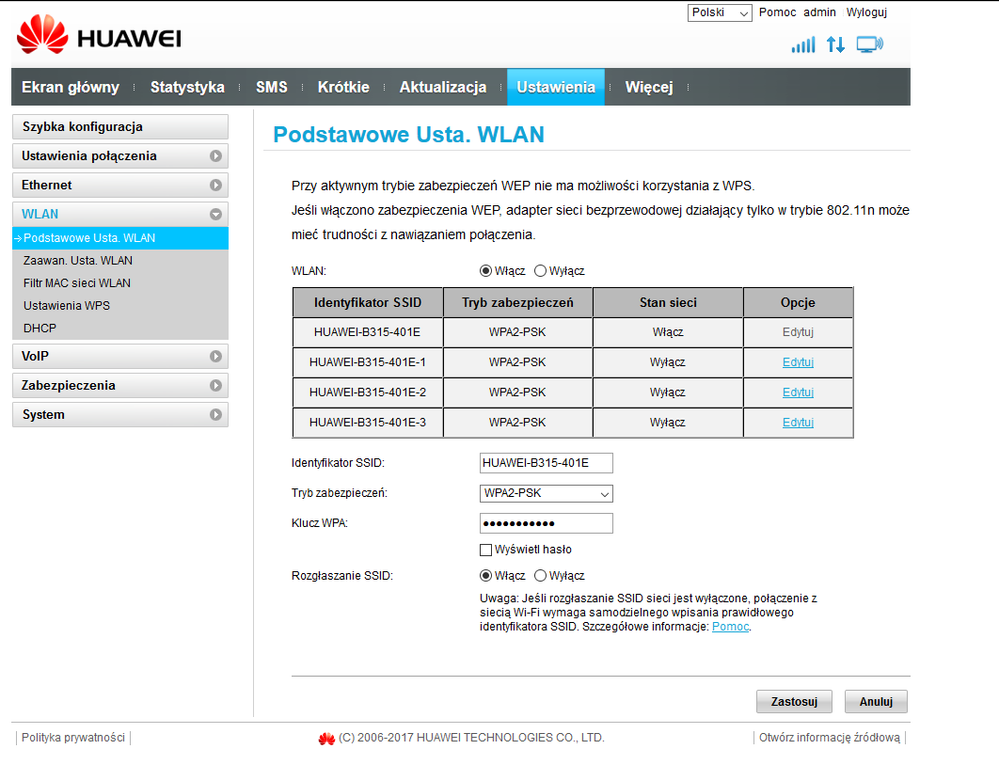Go to Filtr MAC sieci WLAN
The height and width of the screenshot is (769, 999).
coord(77,283)
